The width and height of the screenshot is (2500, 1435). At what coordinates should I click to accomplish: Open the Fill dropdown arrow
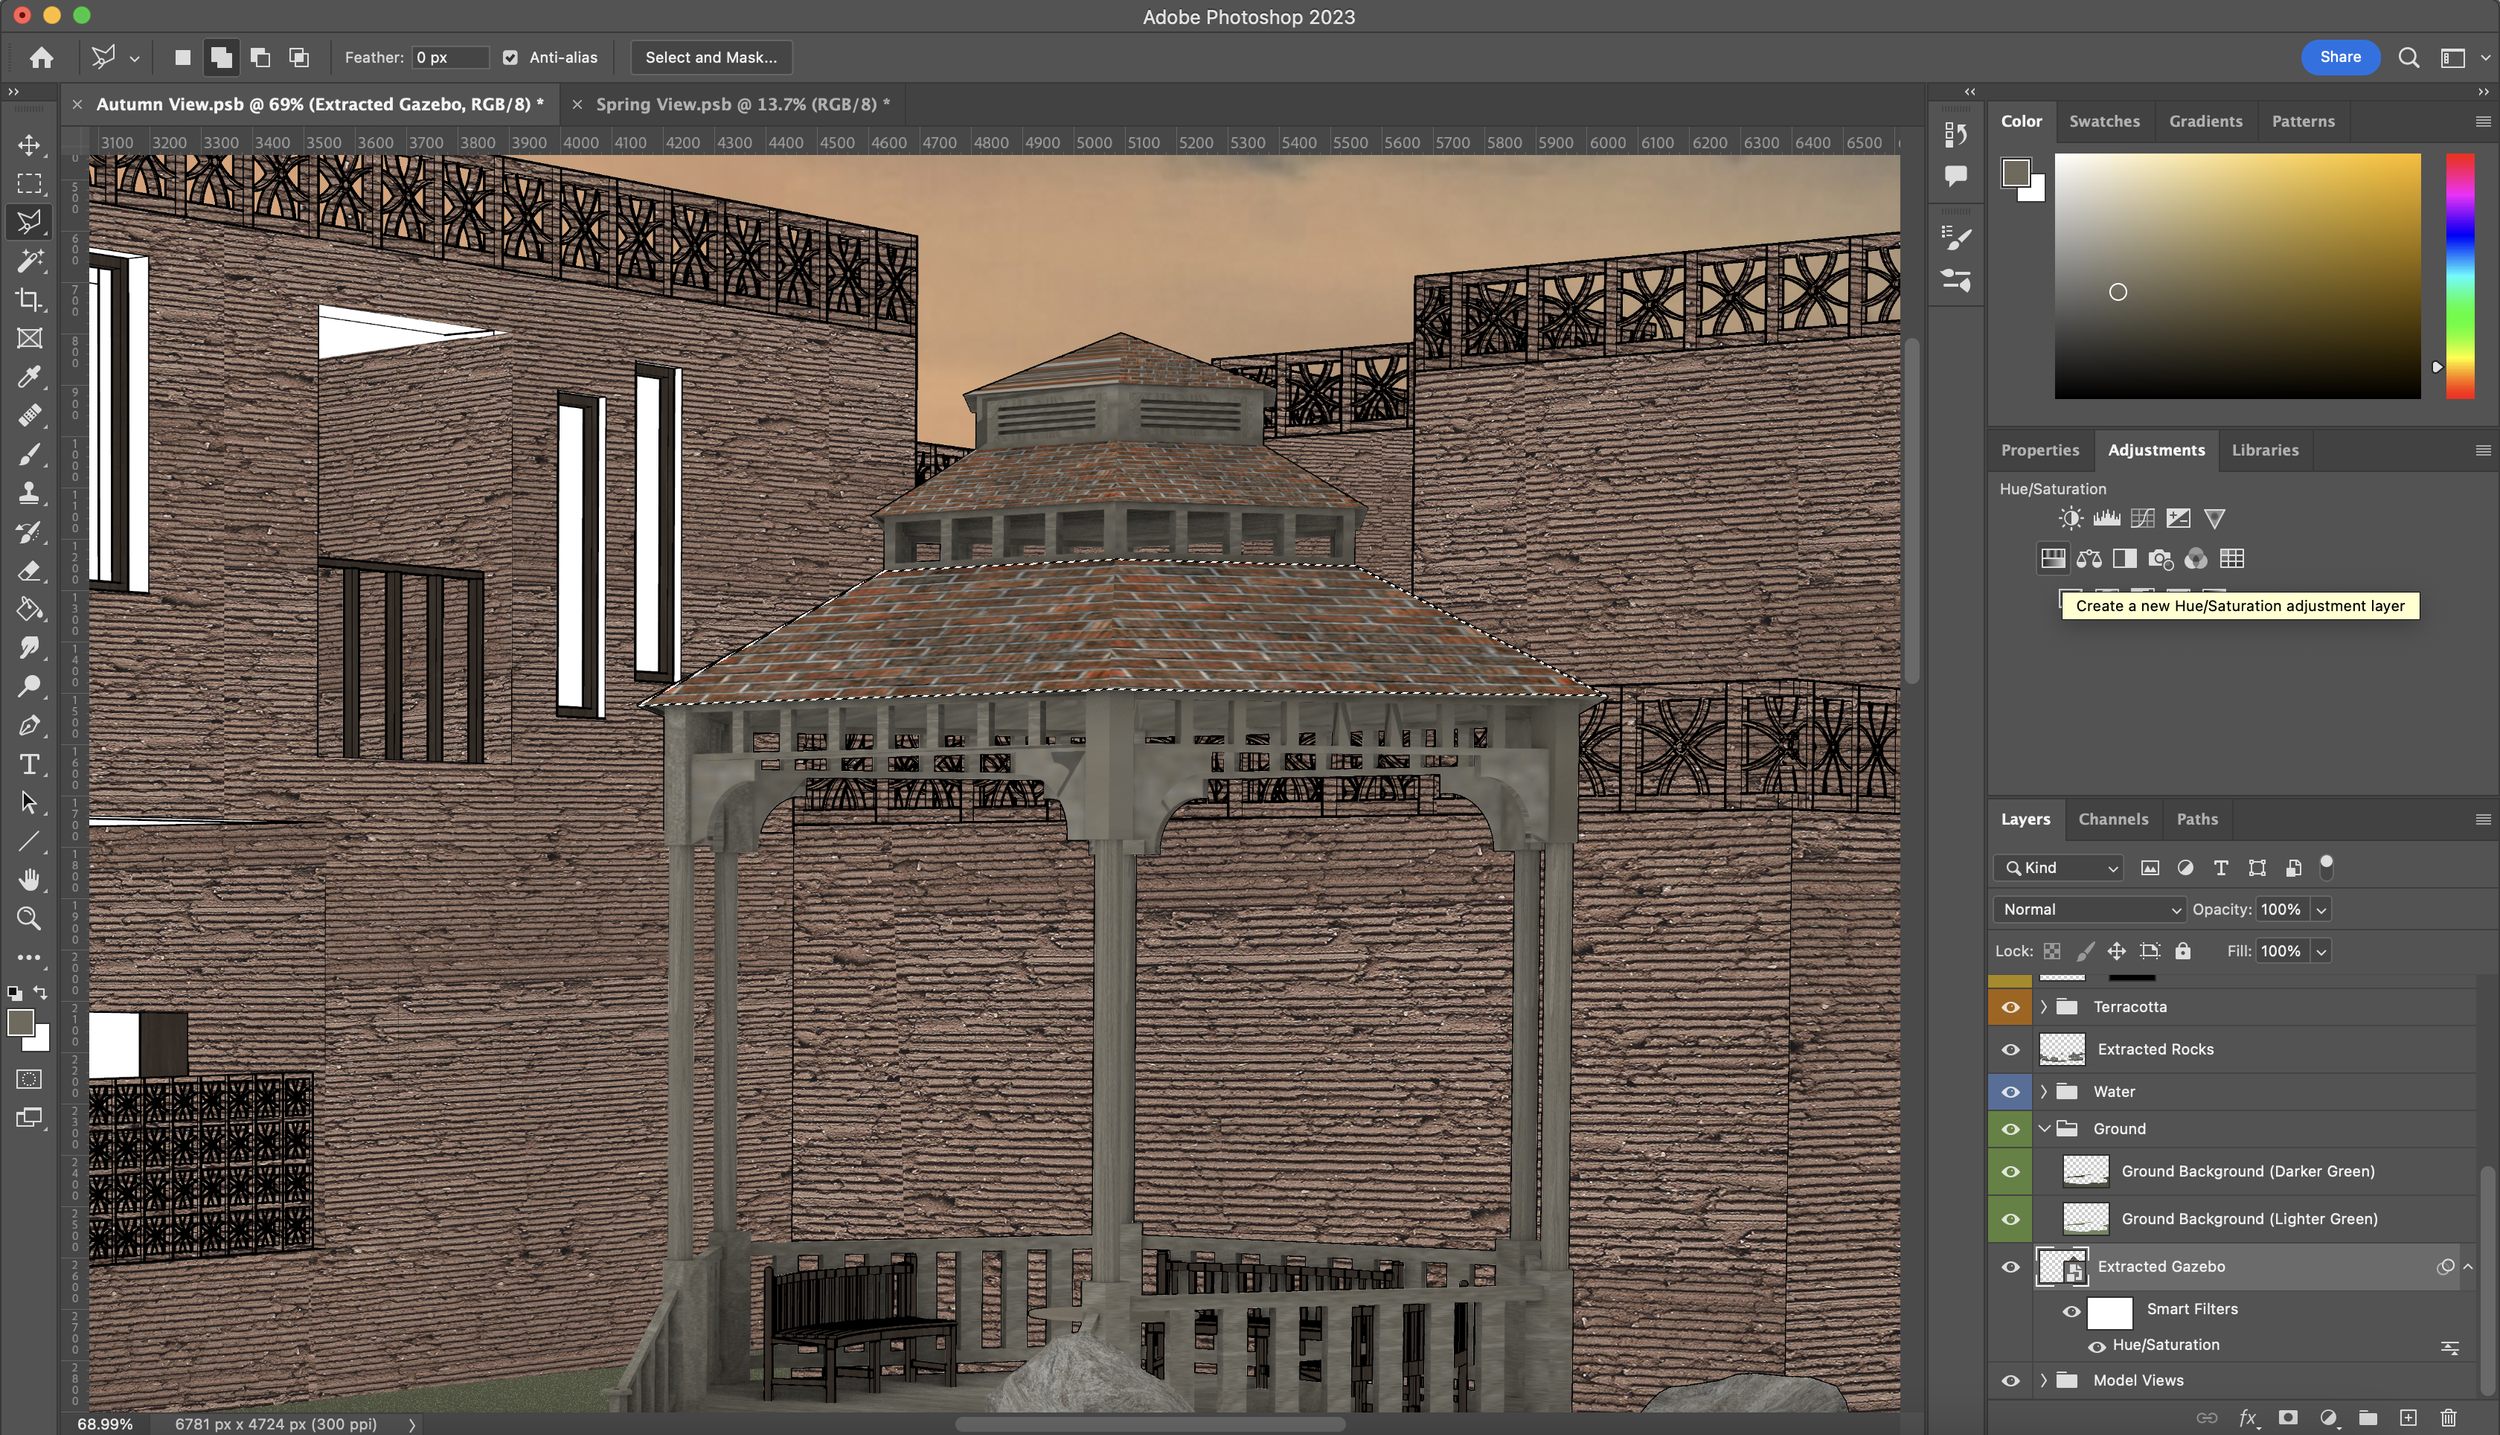click(2321, 952)
